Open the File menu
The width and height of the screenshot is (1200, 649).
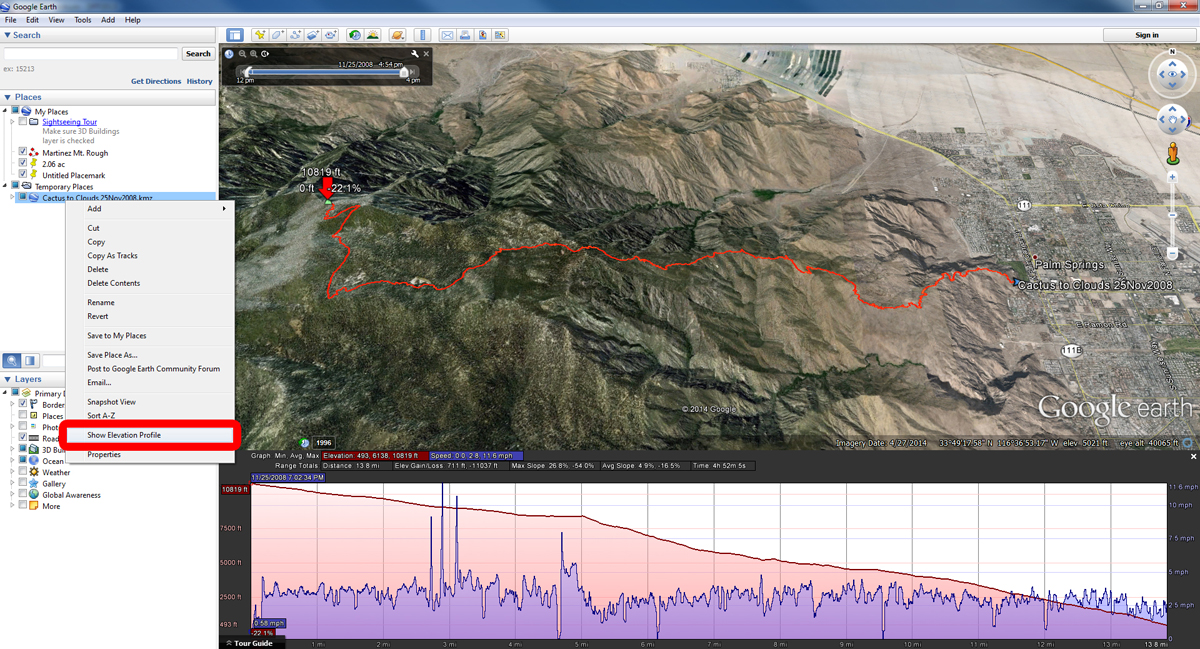pyautogui.click(x=11, y=20)
